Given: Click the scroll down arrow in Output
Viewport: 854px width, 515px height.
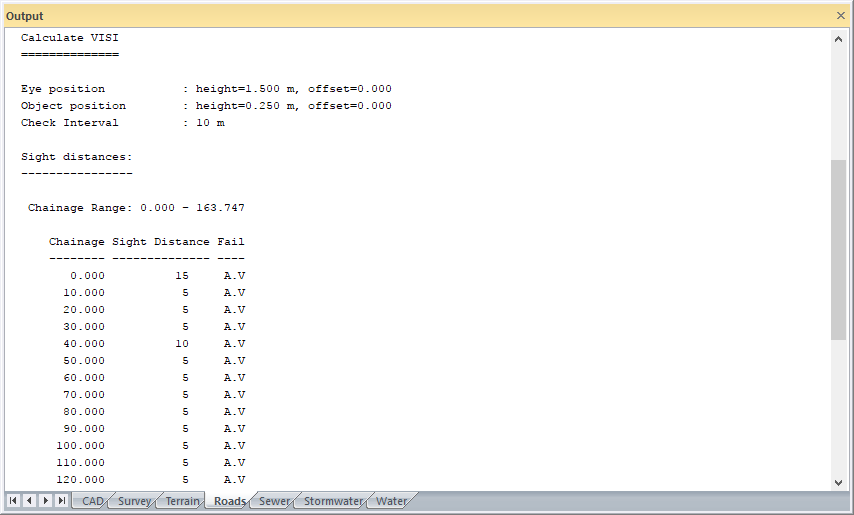Looking at the screenshot, I should (x=838, y=482).
